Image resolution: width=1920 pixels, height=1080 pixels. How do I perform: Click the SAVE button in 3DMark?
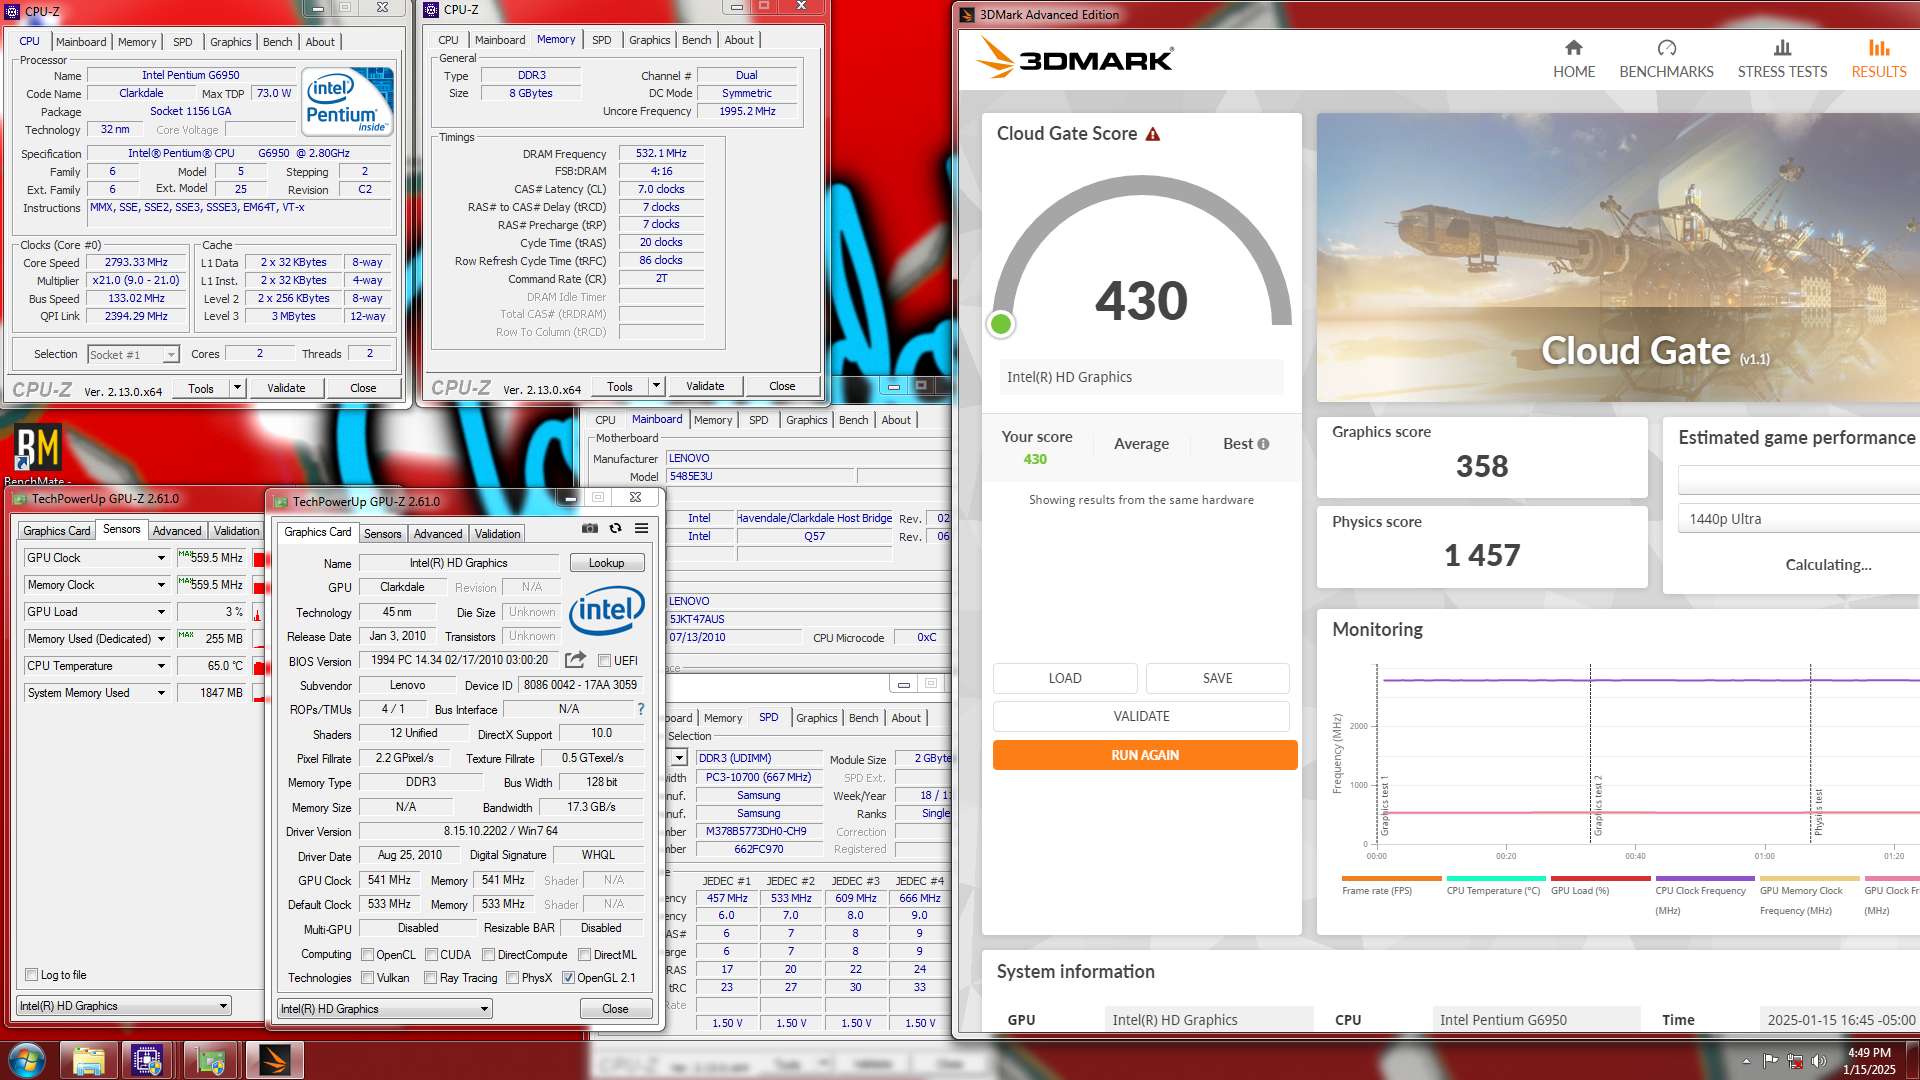(1218, 678)
